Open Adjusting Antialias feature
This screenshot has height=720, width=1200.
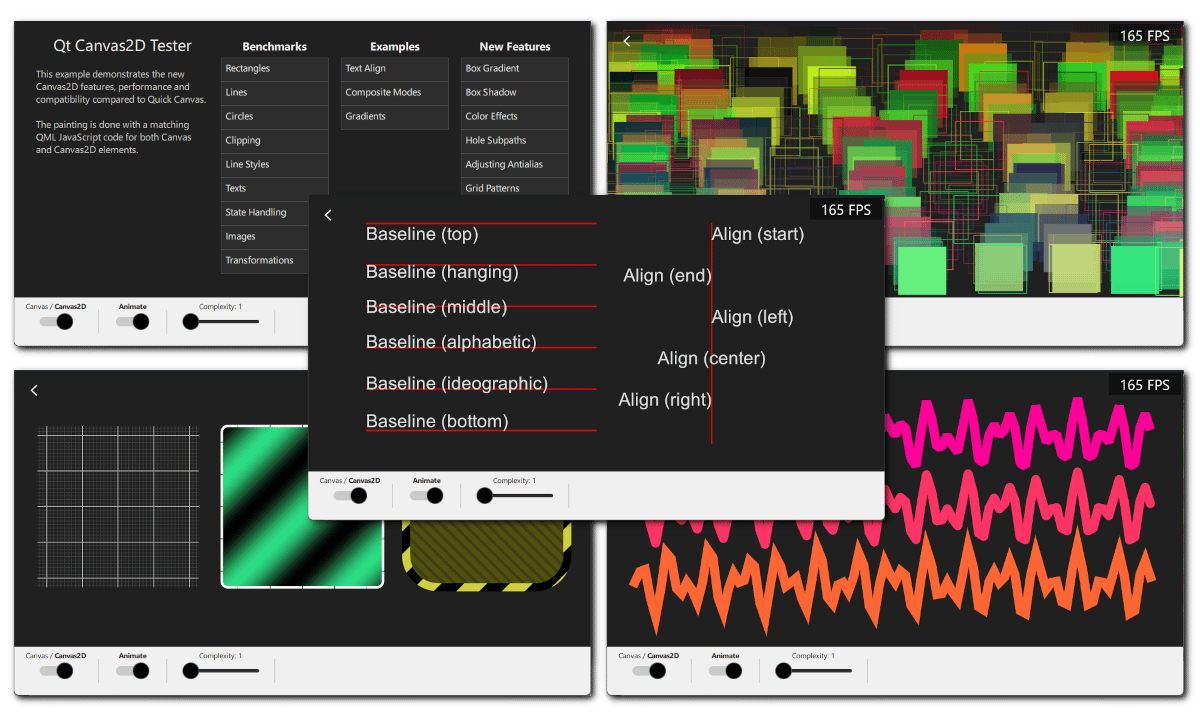click(x=515, y=165)
